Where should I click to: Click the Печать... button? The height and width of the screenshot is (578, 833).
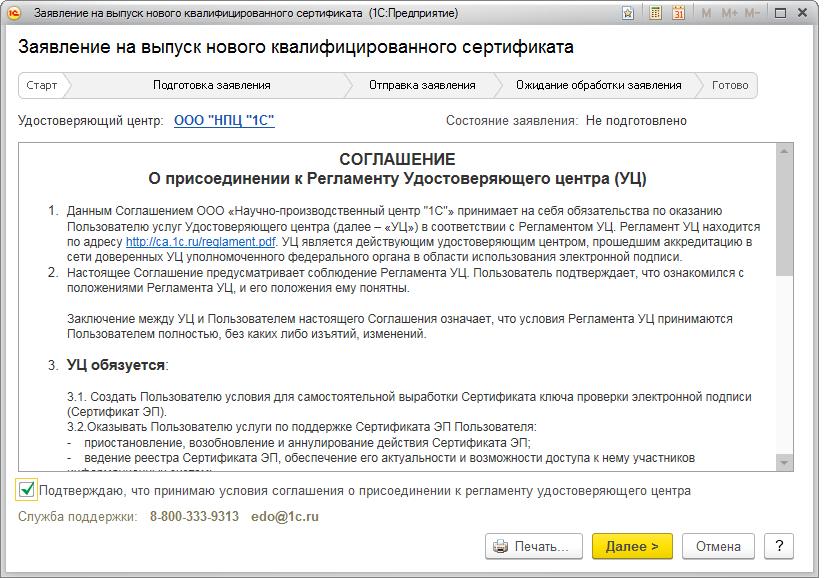[533, 546]
